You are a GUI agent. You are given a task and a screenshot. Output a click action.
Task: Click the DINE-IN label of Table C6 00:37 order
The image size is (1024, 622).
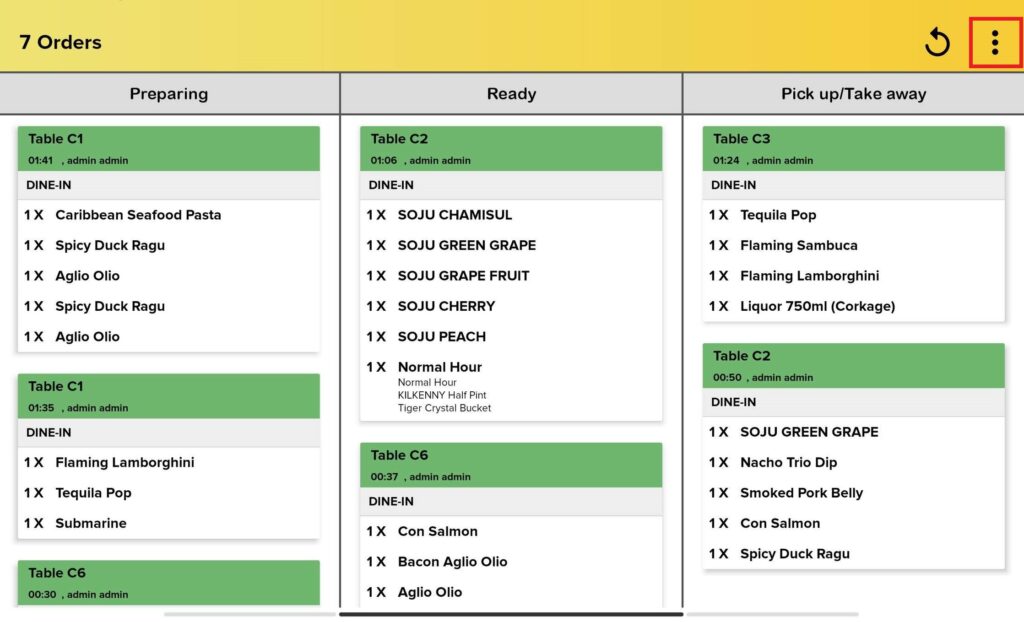coord(391,501)
